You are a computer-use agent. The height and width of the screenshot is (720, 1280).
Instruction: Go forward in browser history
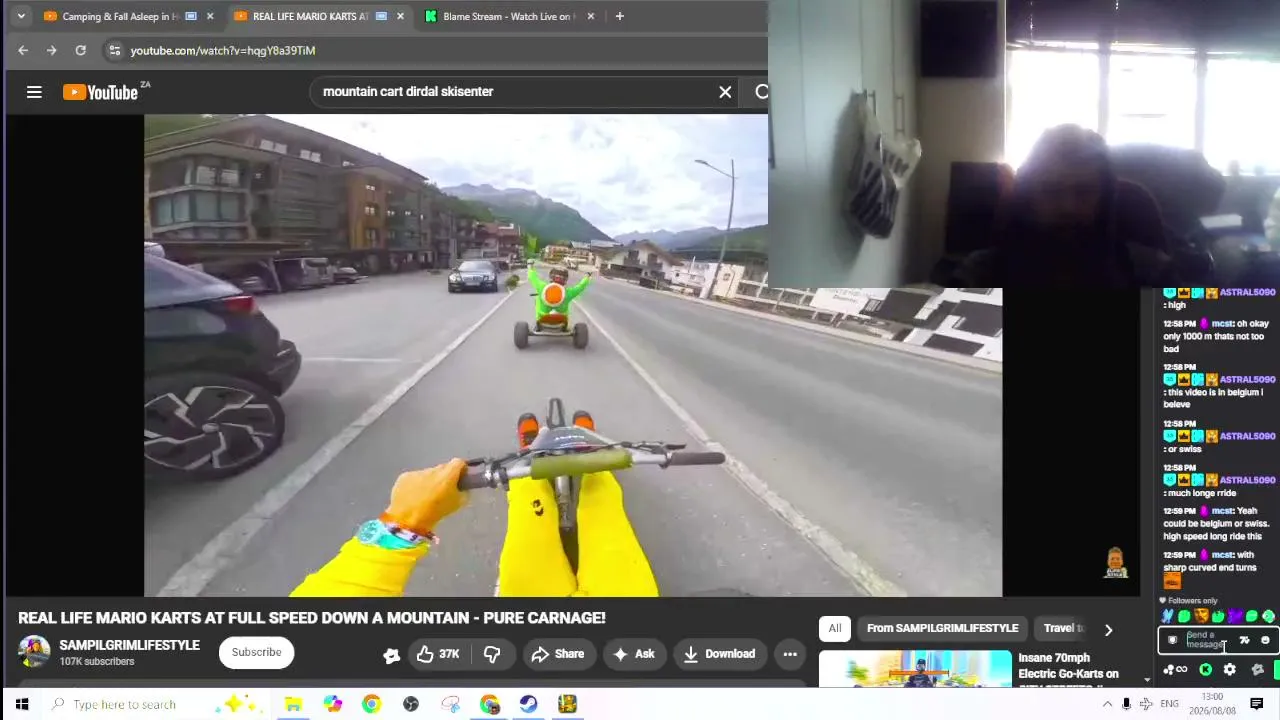[52, 50]
